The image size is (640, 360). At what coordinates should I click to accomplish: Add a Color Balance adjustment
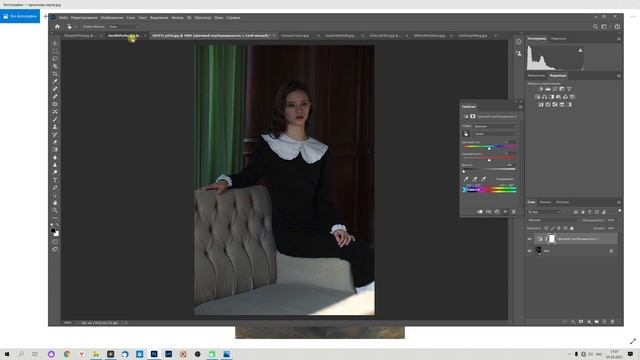pos(544,97)
